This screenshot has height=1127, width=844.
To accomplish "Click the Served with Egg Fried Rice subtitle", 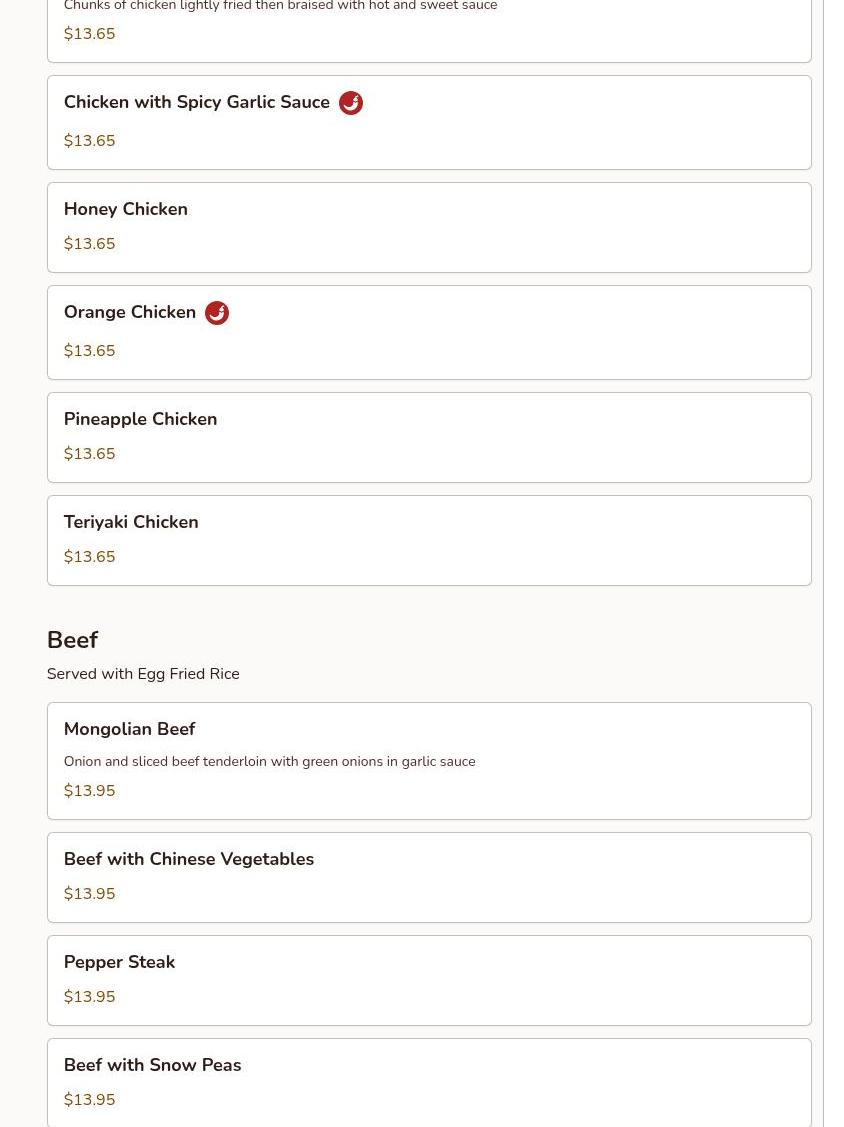I will click(143, 673).
